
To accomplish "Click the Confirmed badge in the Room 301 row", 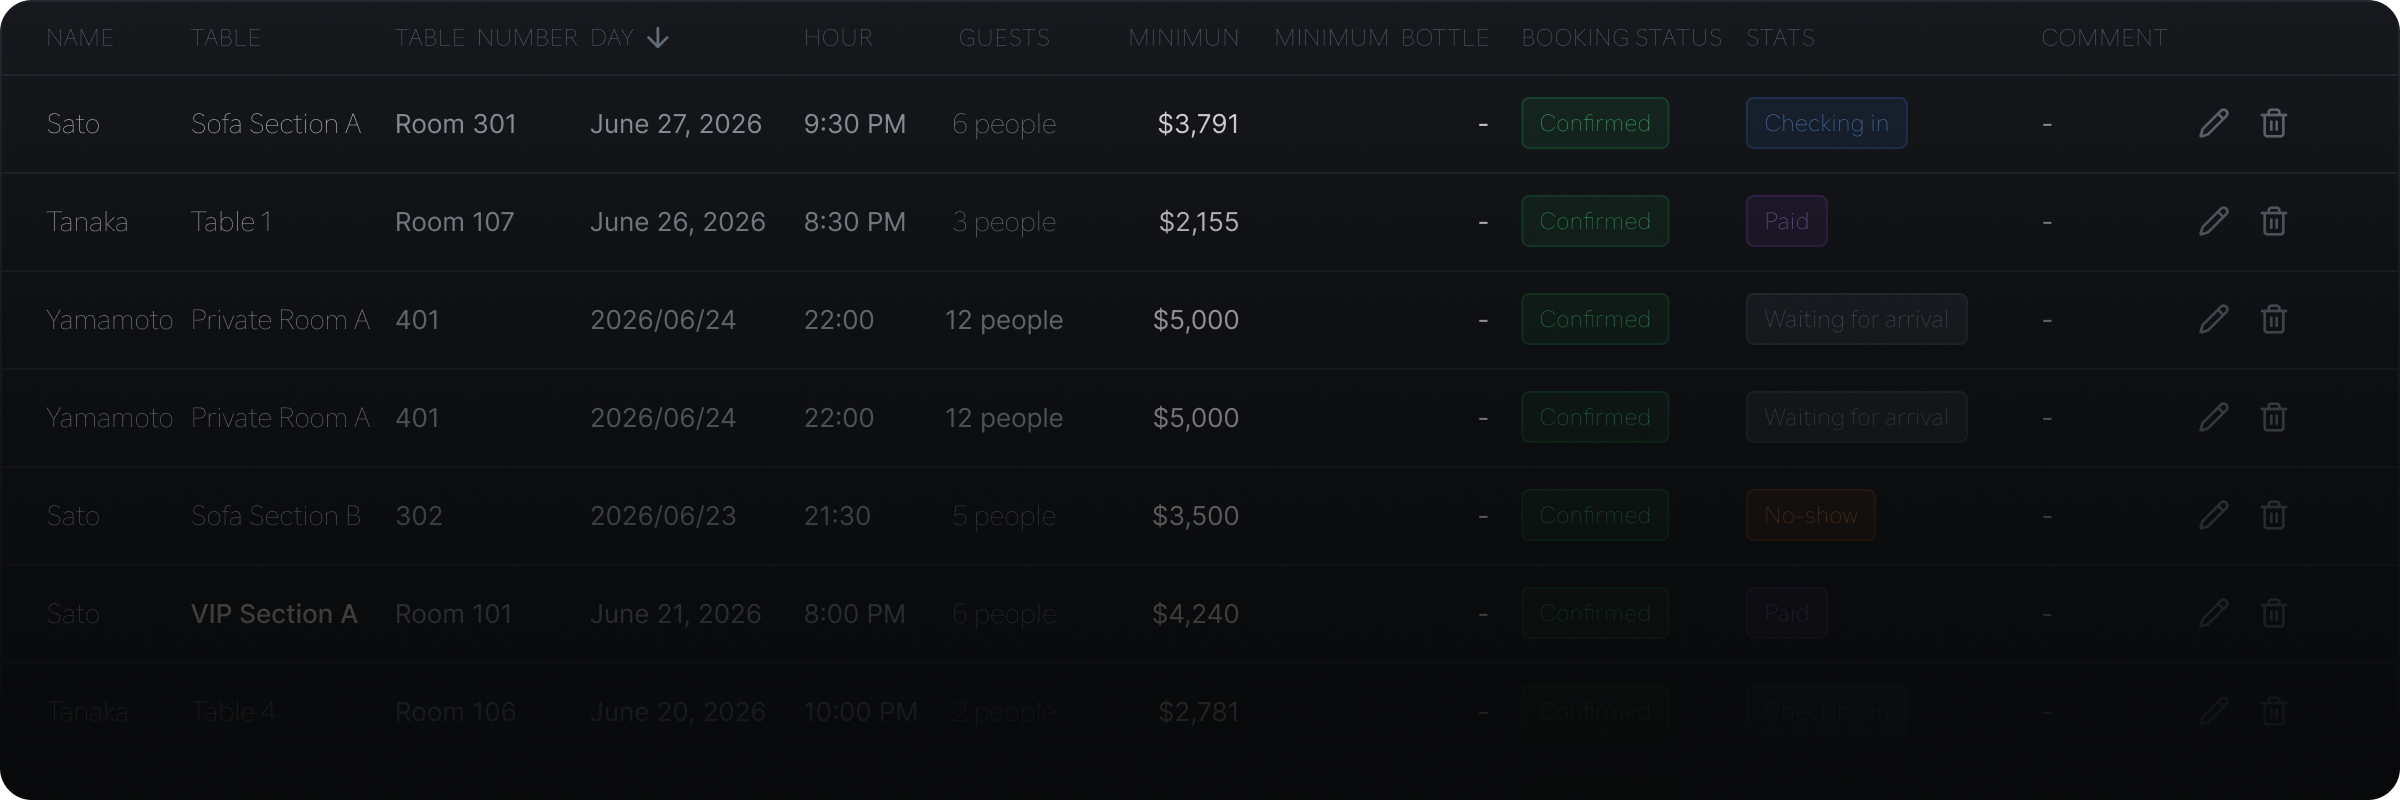I will (1594, 123).
